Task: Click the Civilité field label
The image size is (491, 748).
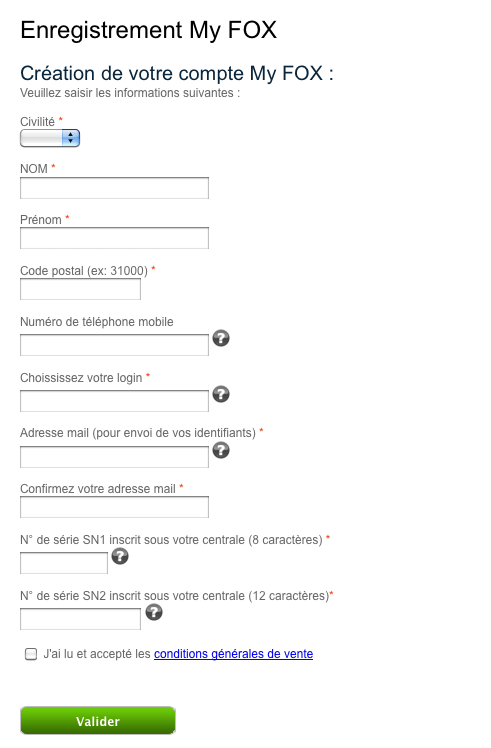Action: point(37,122)
